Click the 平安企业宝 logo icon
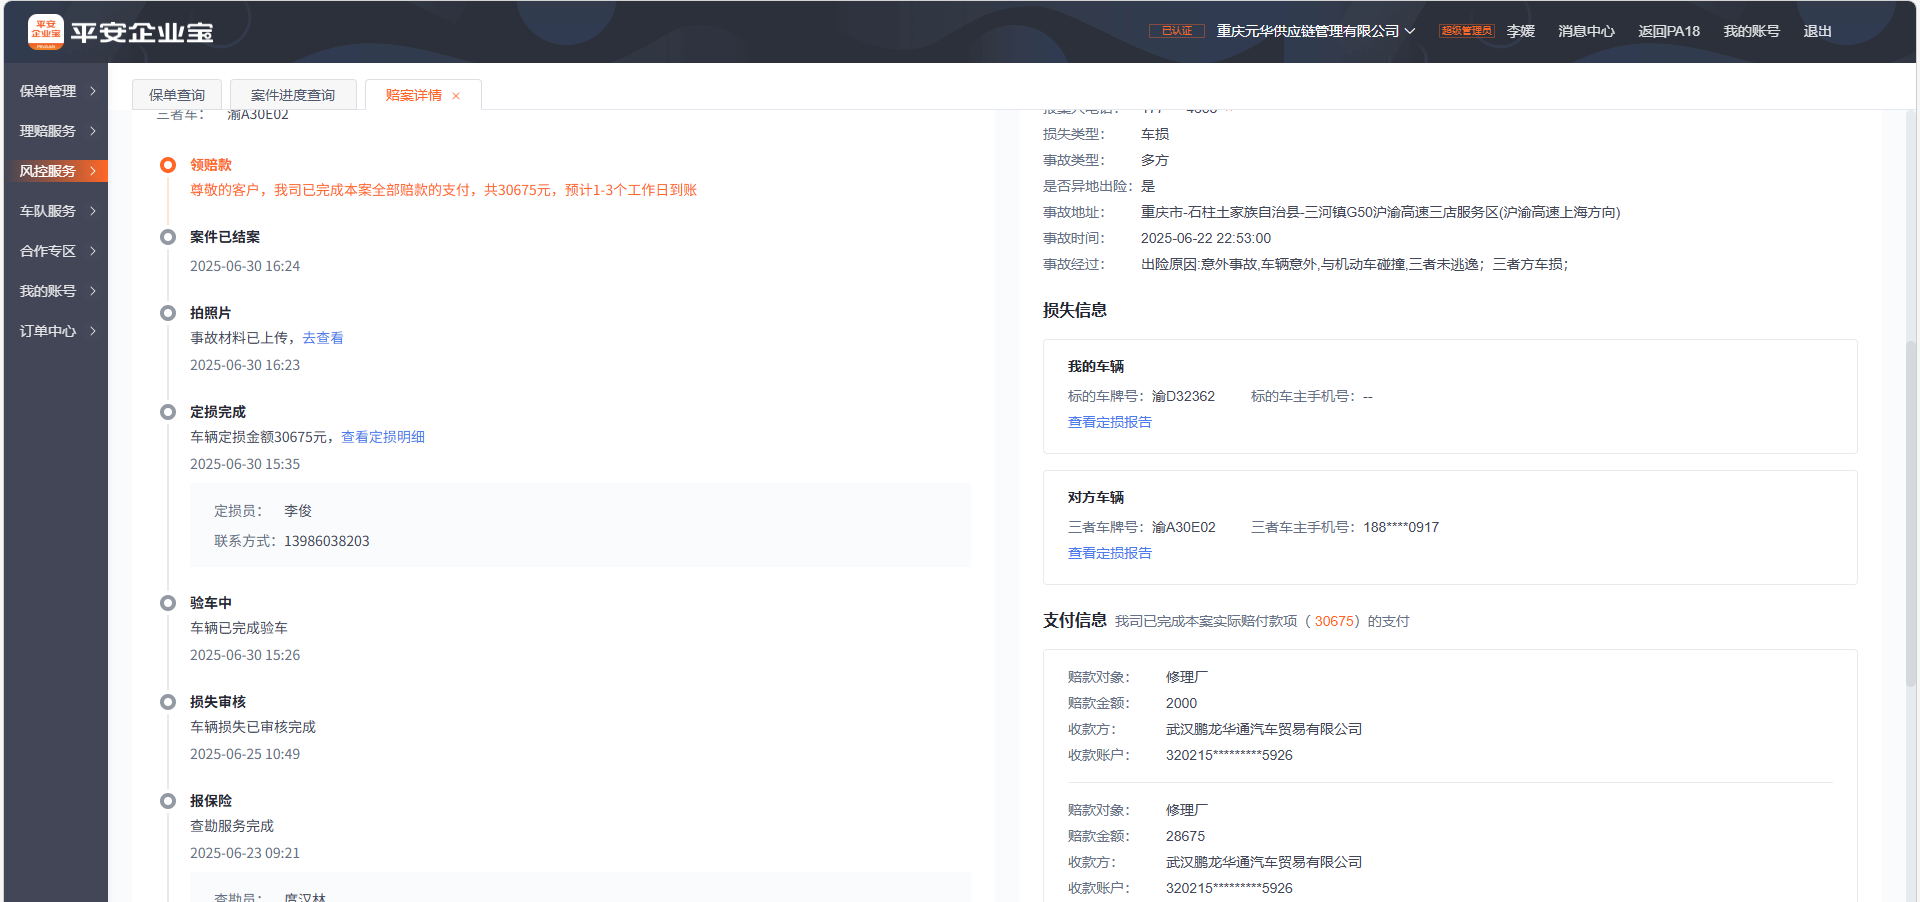Viewport: 1920px width, 902px height. point(45,32)
